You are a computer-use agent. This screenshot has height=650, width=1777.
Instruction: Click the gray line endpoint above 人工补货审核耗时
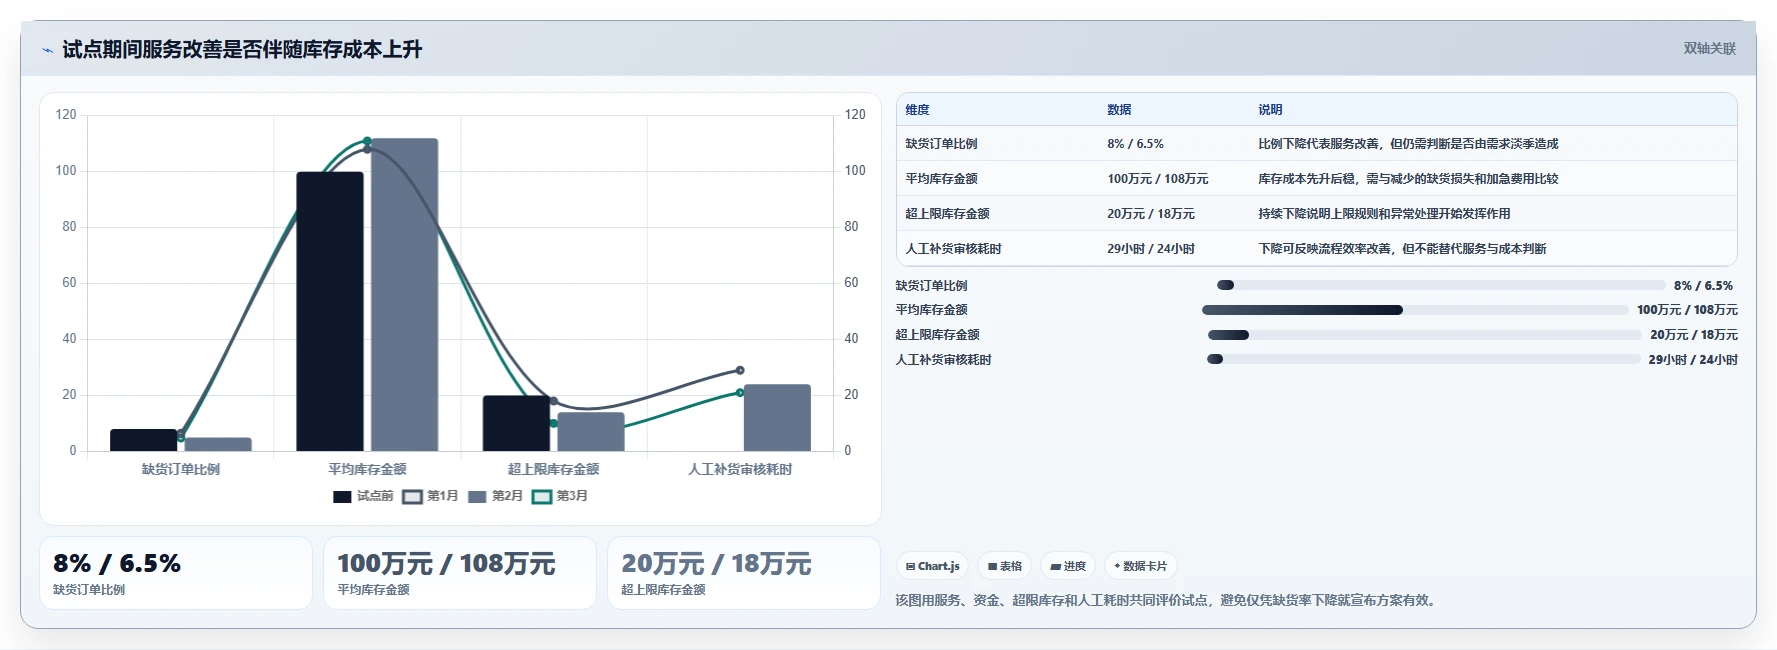[740, 370]
